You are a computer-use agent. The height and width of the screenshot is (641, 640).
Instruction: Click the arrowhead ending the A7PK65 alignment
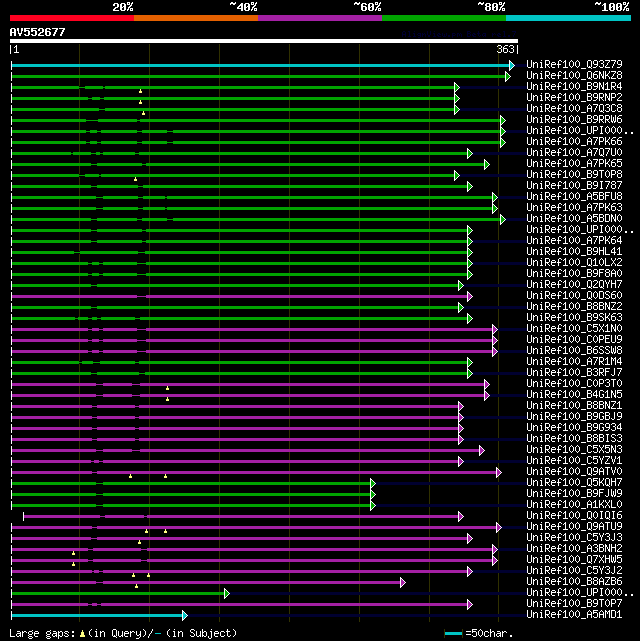[486, 165]
